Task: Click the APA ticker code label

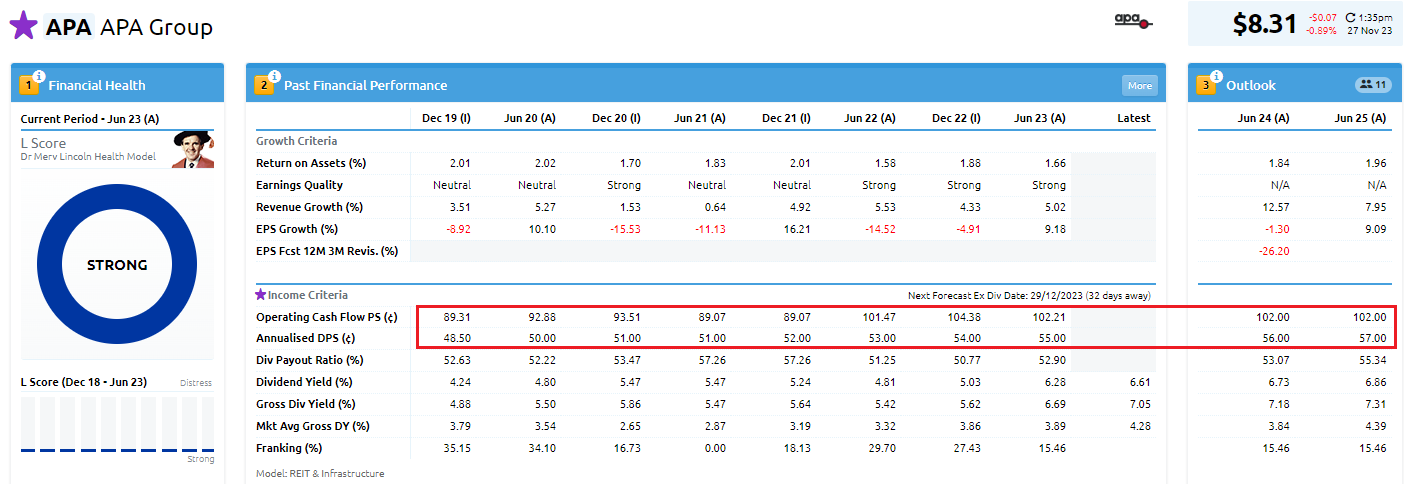Action: coord(68,27)
